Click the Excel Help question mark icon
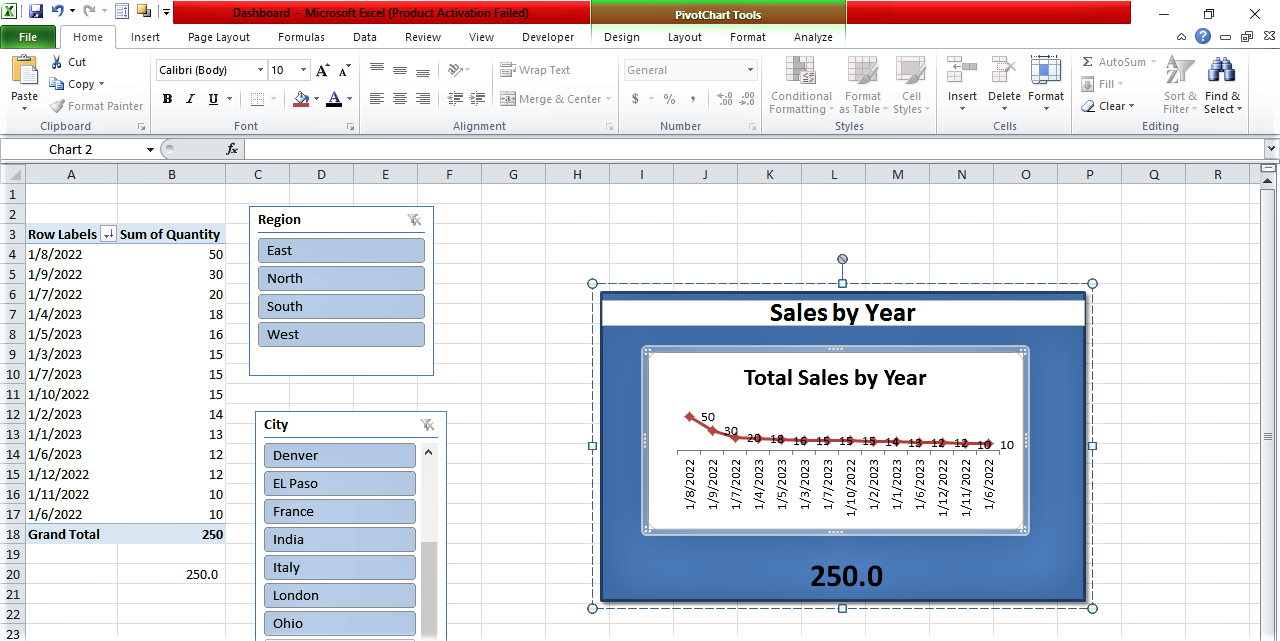Screen dimensions: 1280x641 [x=1203, y=36]
